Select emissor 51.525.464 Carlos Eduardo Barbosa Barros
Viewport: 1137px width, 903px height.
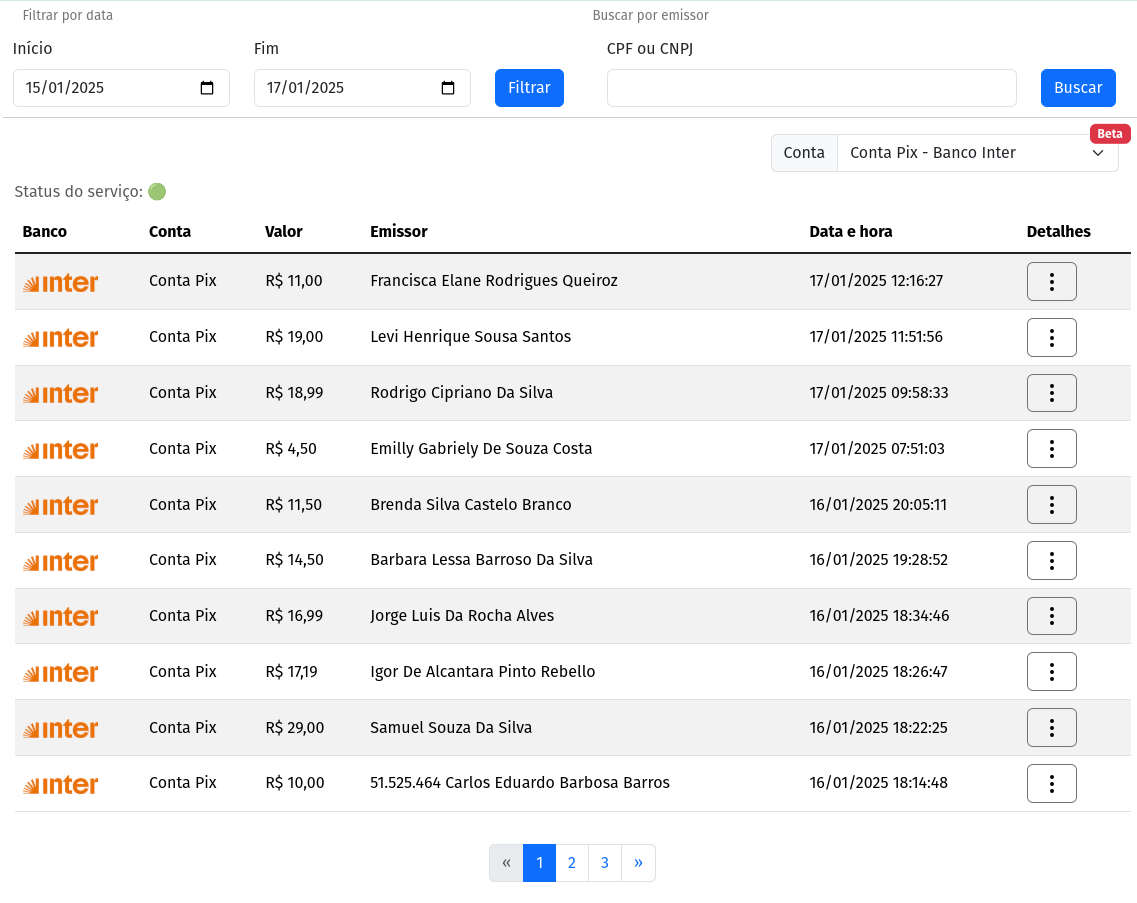pos(520,783)
